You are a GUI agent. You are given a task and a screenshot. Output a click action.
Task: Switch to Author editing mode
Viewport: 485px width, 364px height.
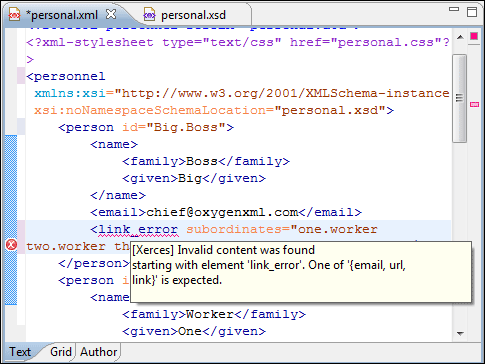pos(98,352)
